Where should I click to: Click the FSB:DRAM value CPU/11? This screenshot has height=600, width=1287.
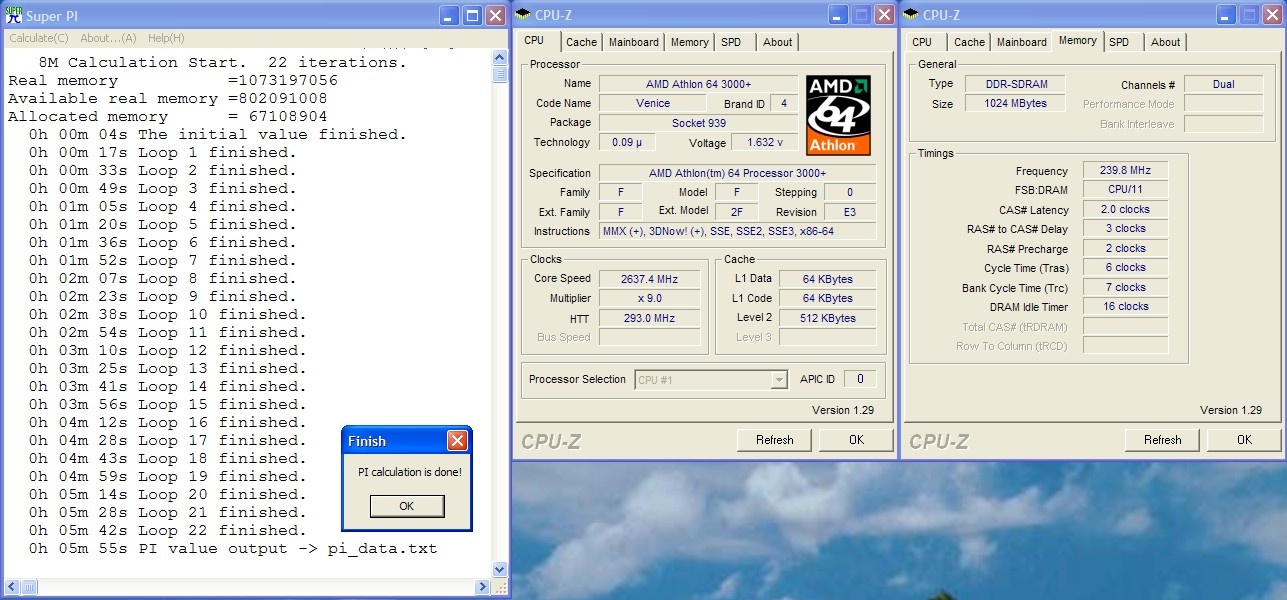[1125, 190]
